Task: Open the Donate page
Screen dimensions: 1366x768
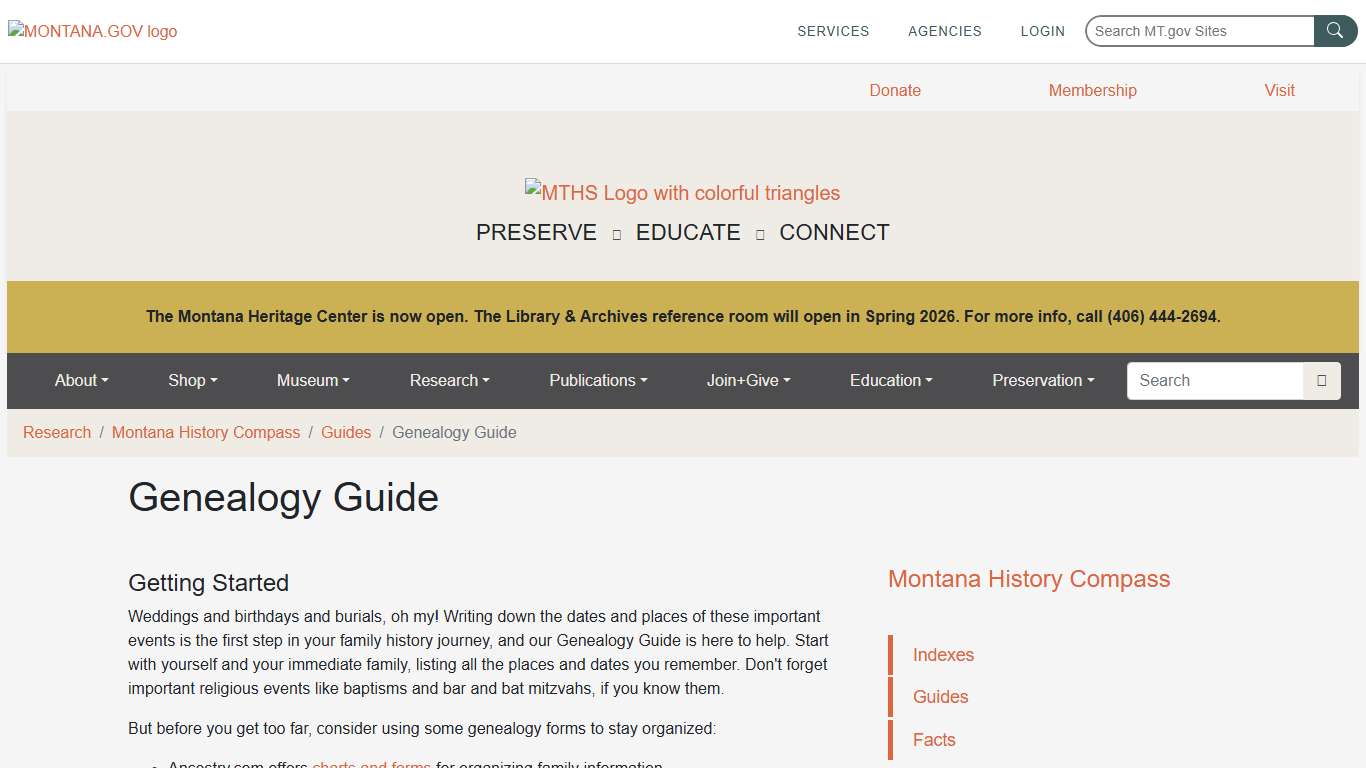Action: tap(895, 90)
